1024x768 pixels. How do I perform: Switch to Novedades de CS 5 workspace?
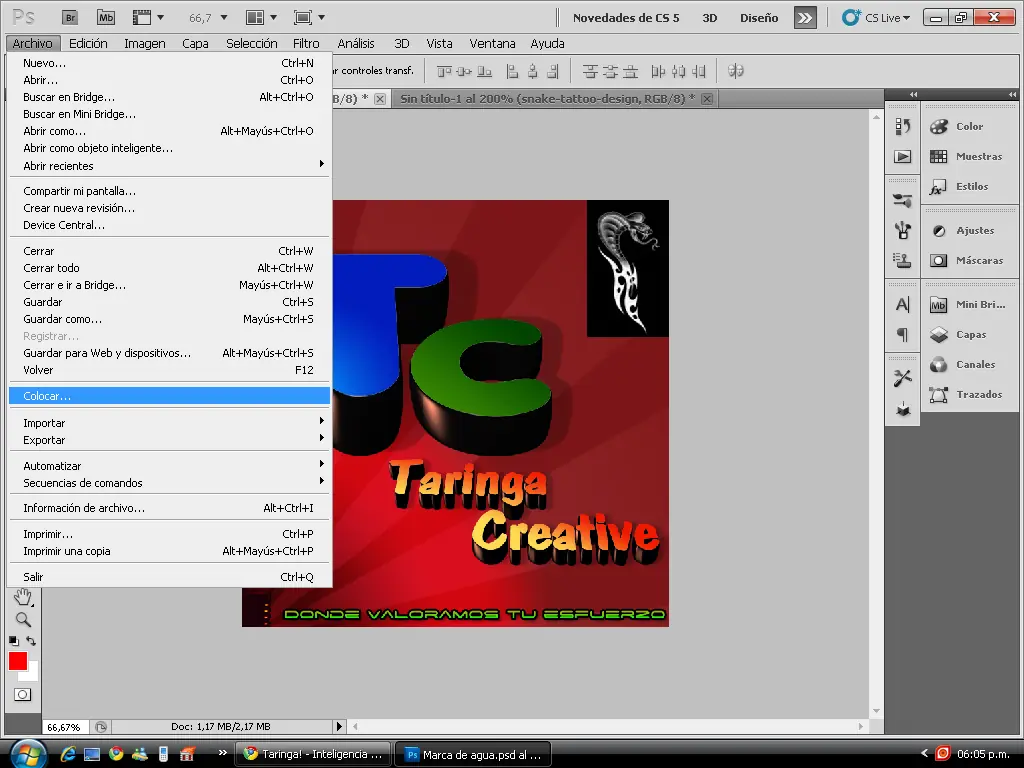pyautogui.click(x=626, y=18)
